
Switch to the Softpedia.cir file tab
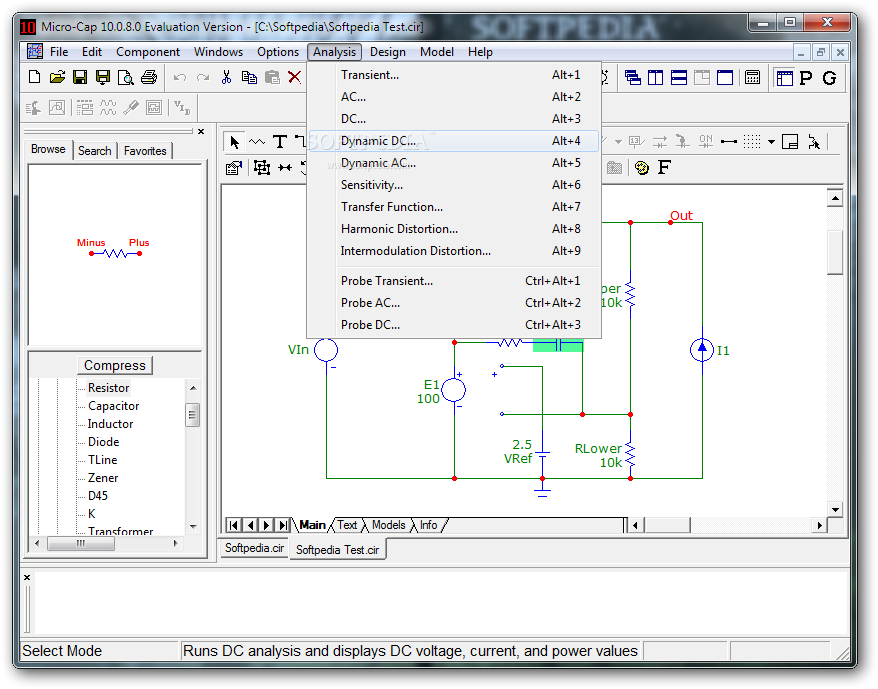[x=254, y=548]
